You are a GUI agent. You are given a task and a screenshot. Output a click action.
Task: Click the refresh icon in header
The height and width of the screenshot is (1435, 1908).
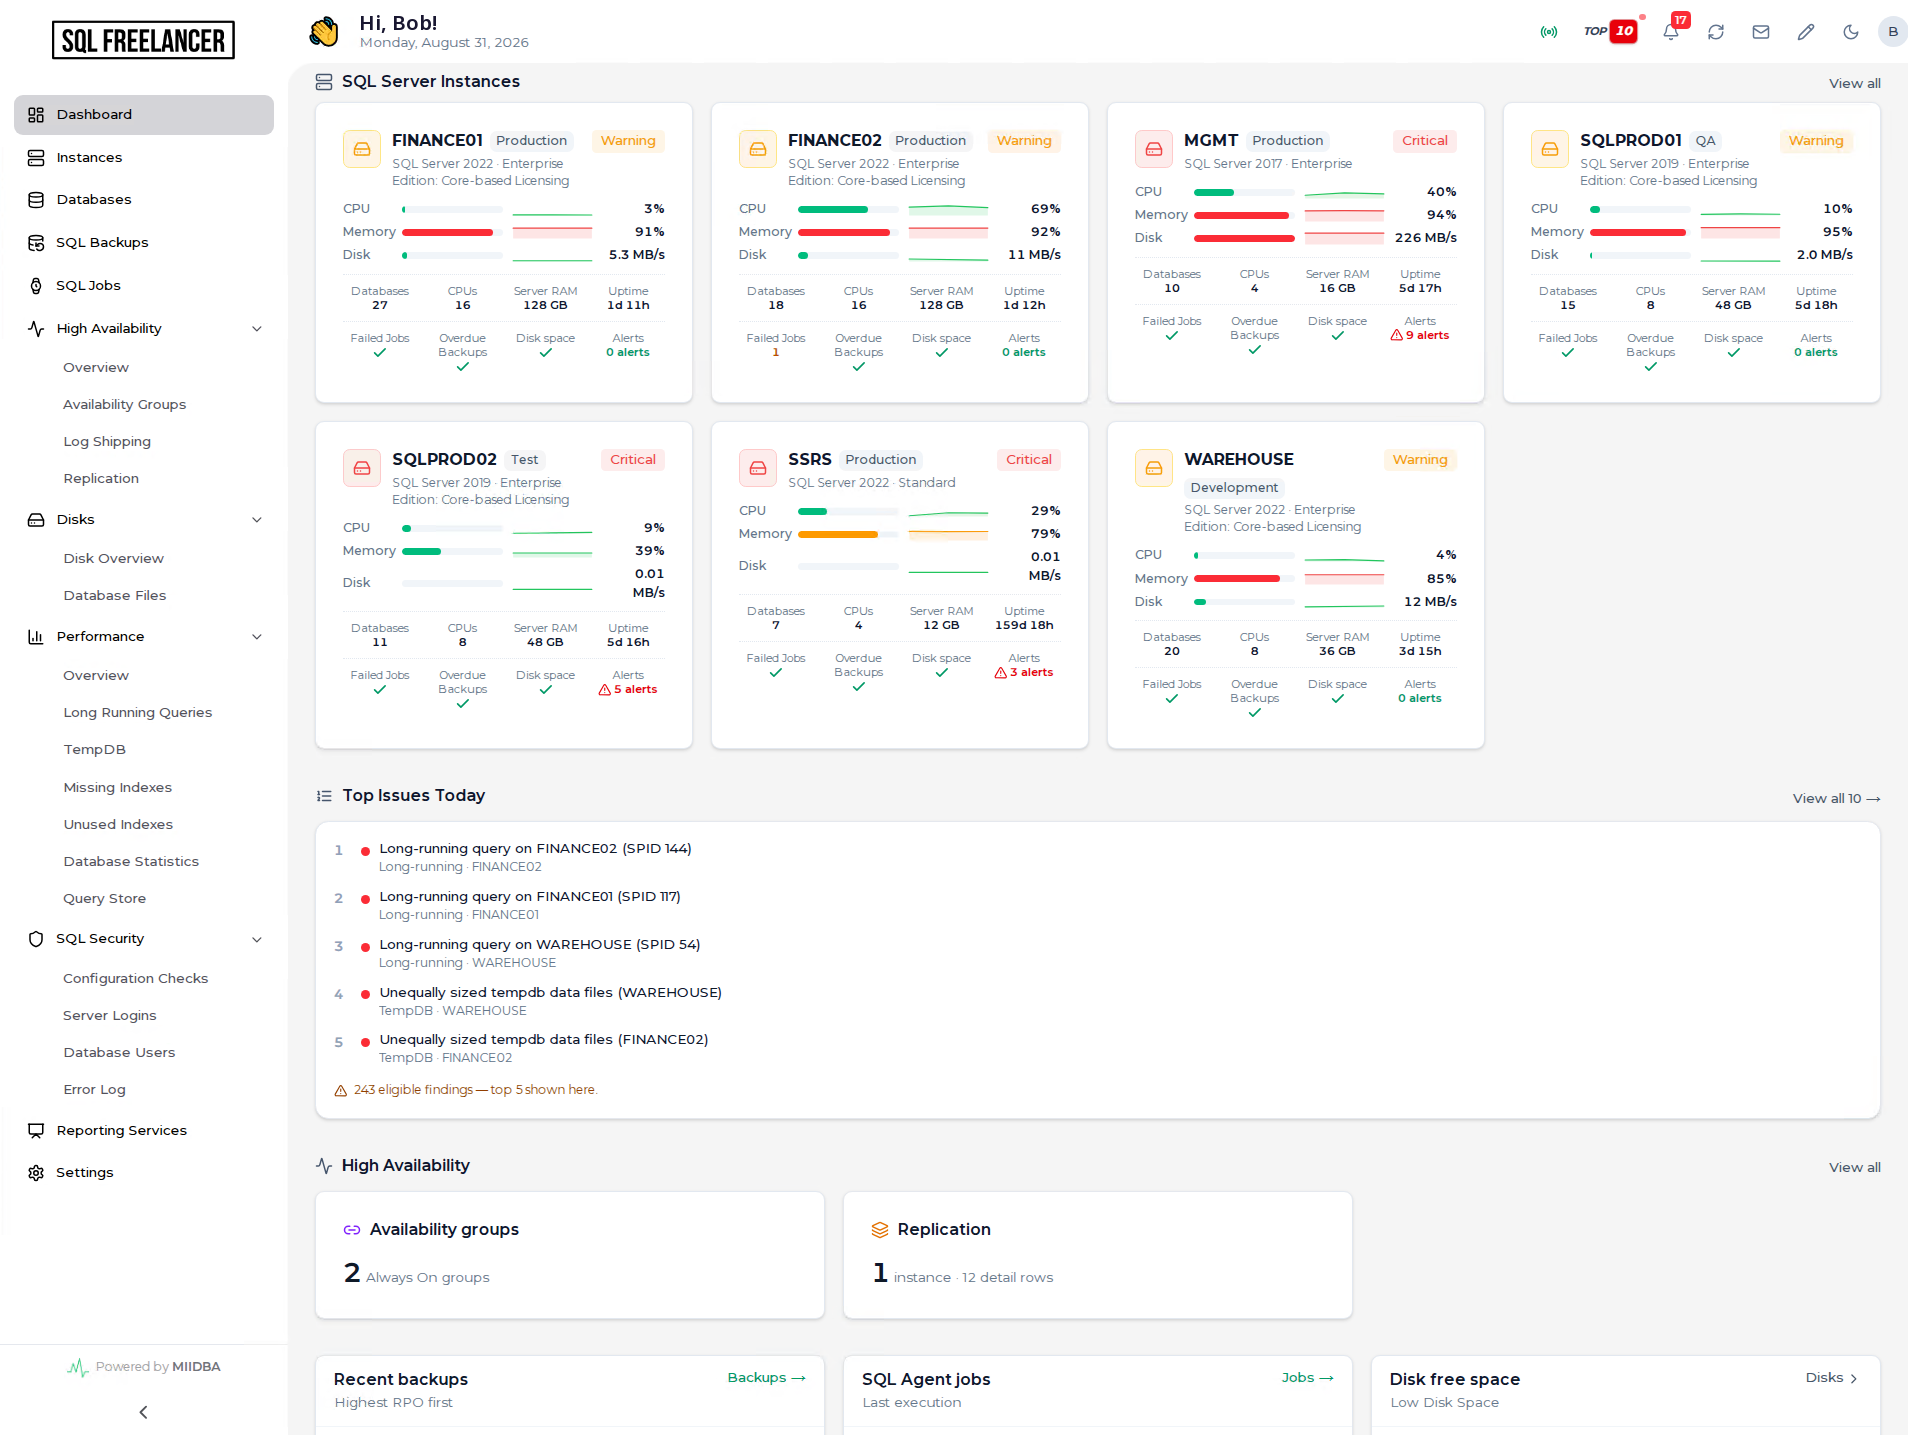tap(1716, 32)
